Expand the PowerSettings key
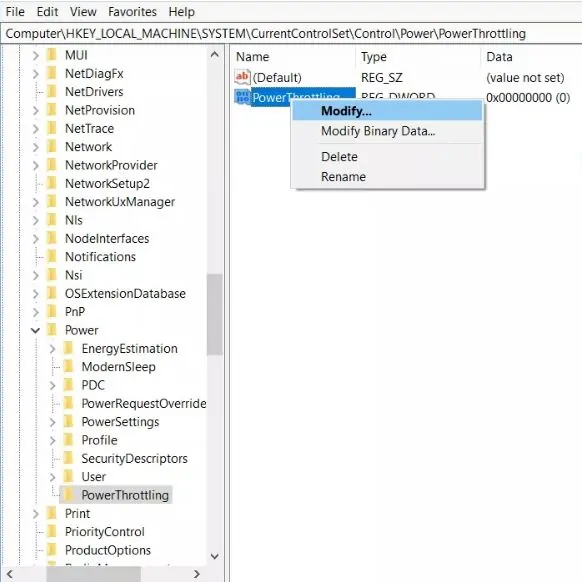Viewport: 582px width, 582px height. click(x=52, y=422)
